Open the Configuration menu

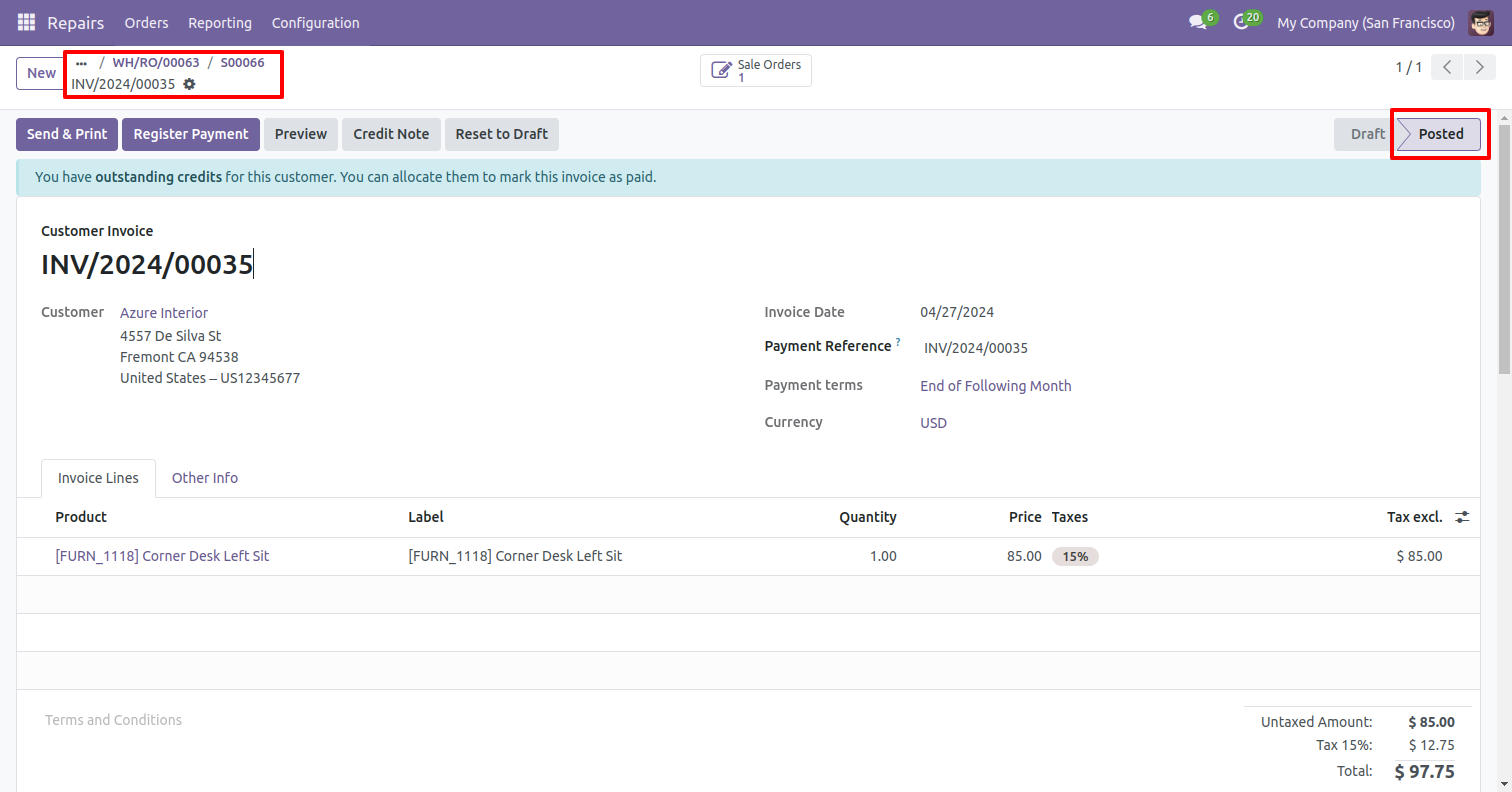coord(315,22)
